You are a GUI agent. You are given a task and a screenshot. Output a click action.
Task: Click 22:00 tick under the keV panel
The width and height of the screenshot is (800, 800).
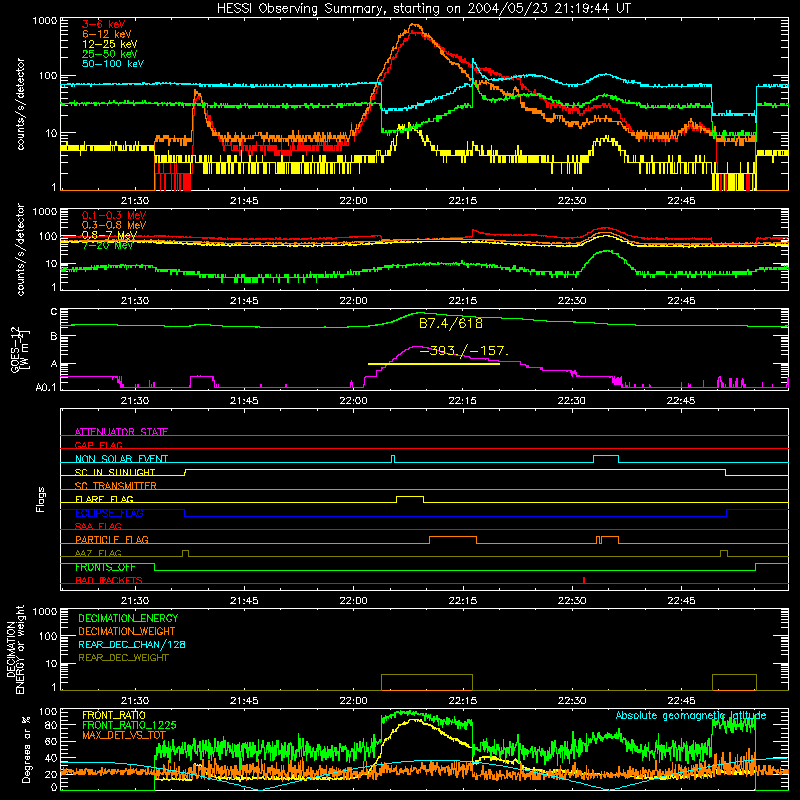pos(353,201)
